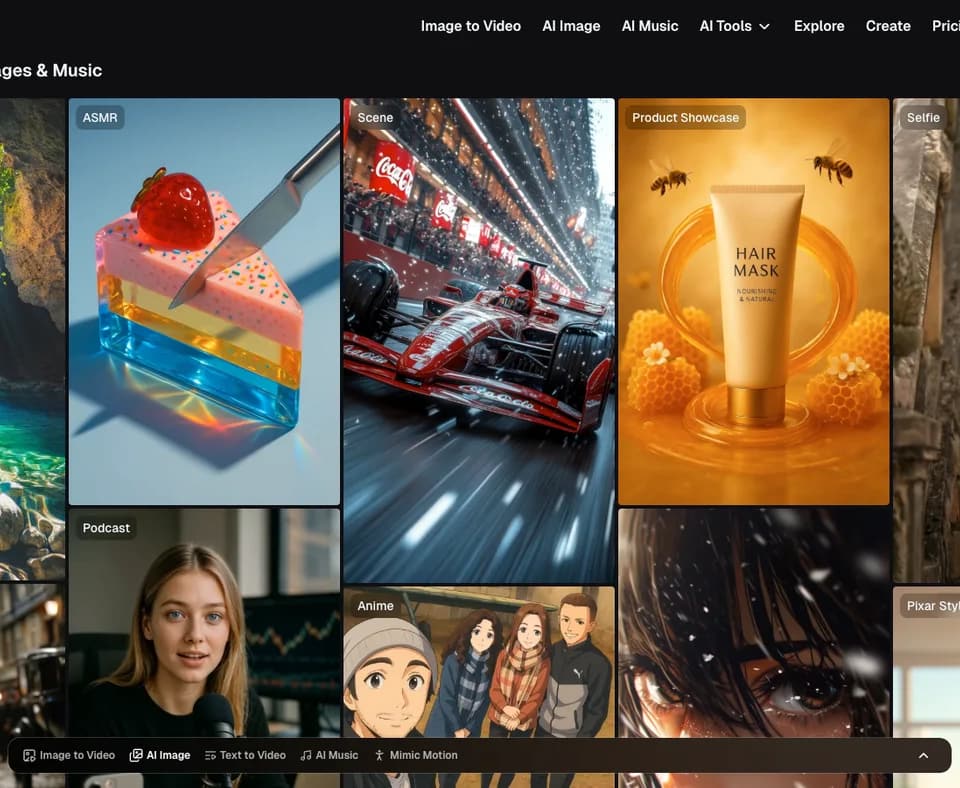Open the Podcast woman with microphone thumbnail
960x788 pixels.
click(204, 631)
